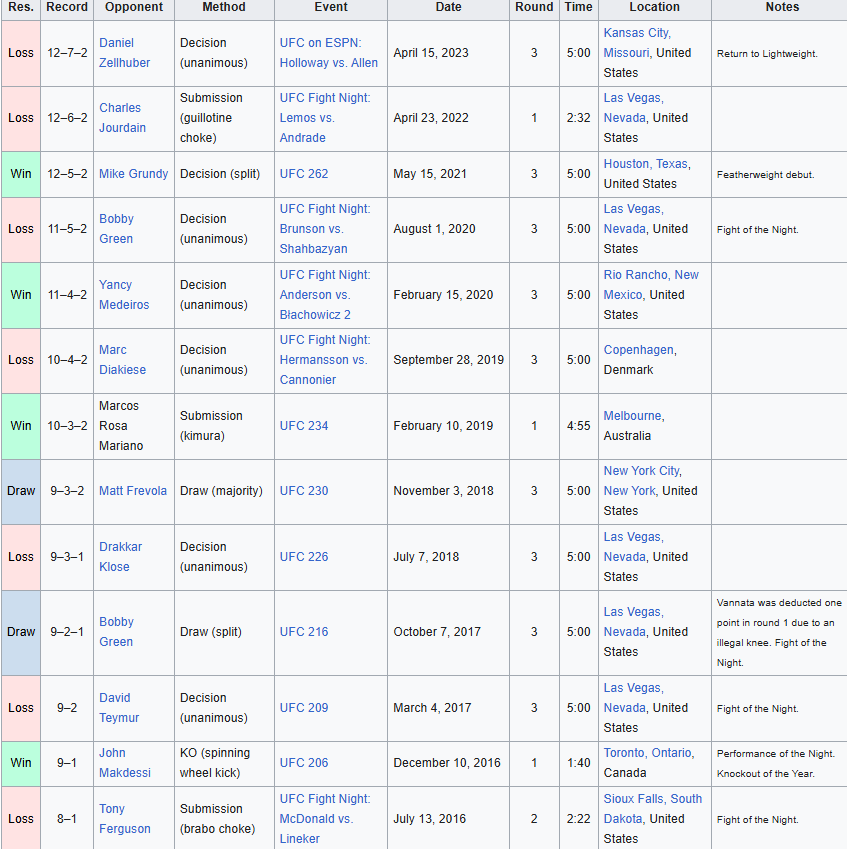
Task: Open Matt Frevola opponent link
Action: tap(133, 491)
